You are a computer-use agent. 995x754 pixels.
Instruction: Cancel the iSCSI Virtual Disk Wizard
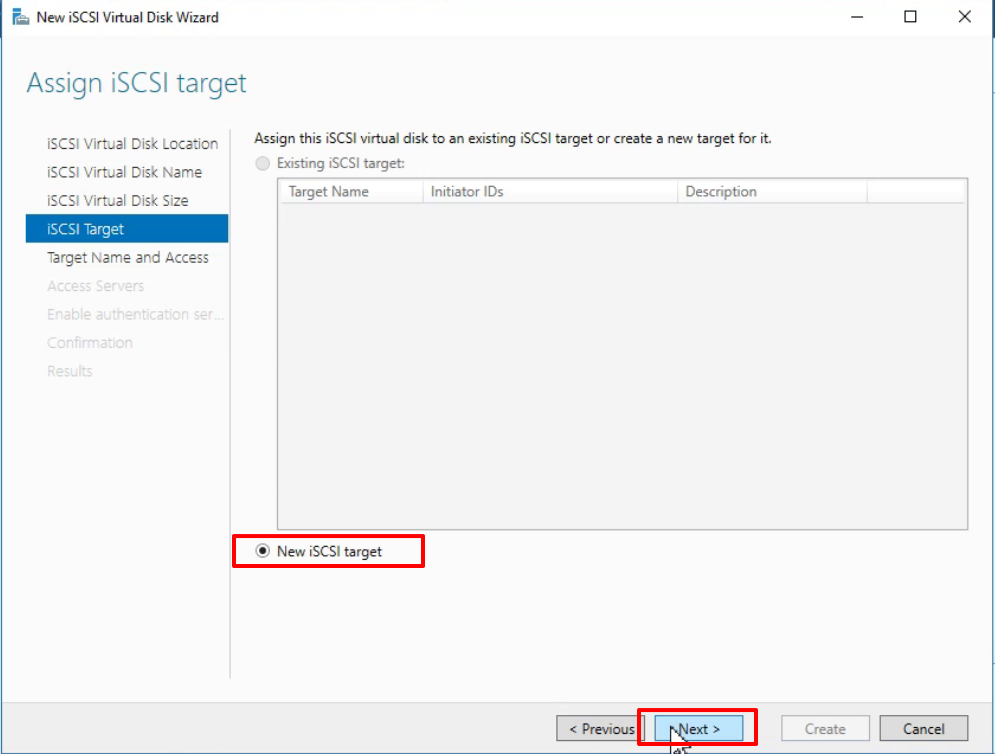(924, 729)
